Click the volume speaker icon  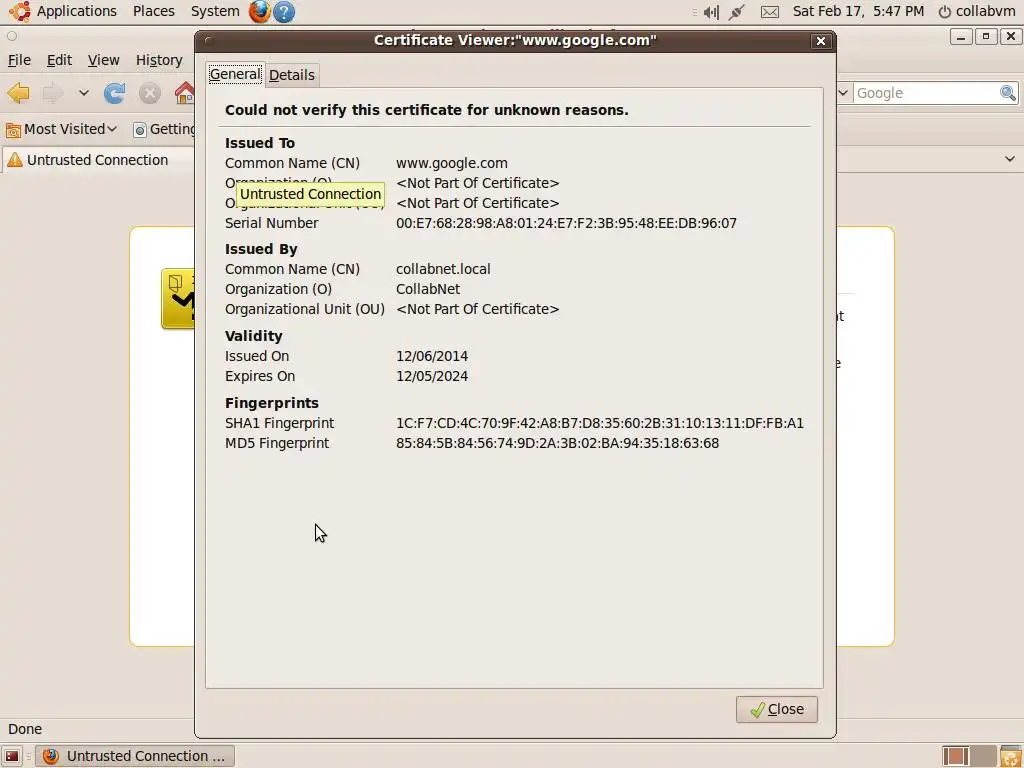pyautogui.click(x=711, y=12)
